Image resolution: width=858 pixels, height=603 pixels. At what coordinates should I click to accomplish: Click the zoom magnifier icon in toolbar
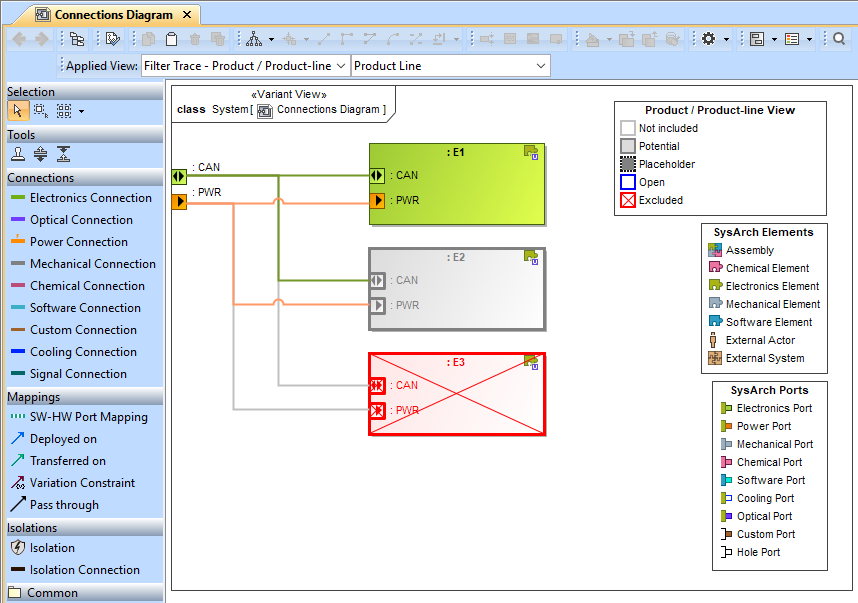(x=839, y=39)
